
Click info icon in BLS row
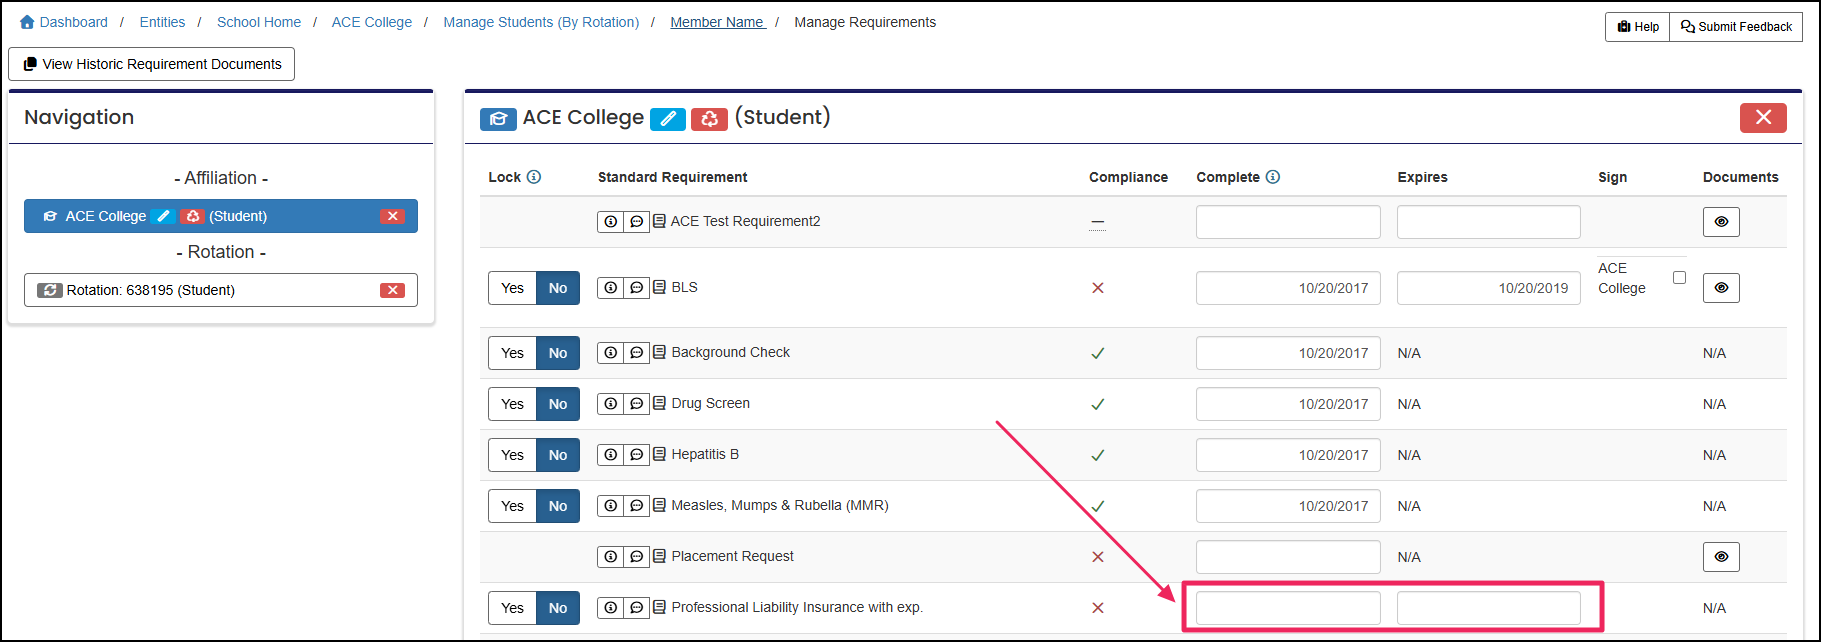tap(610, 288)
